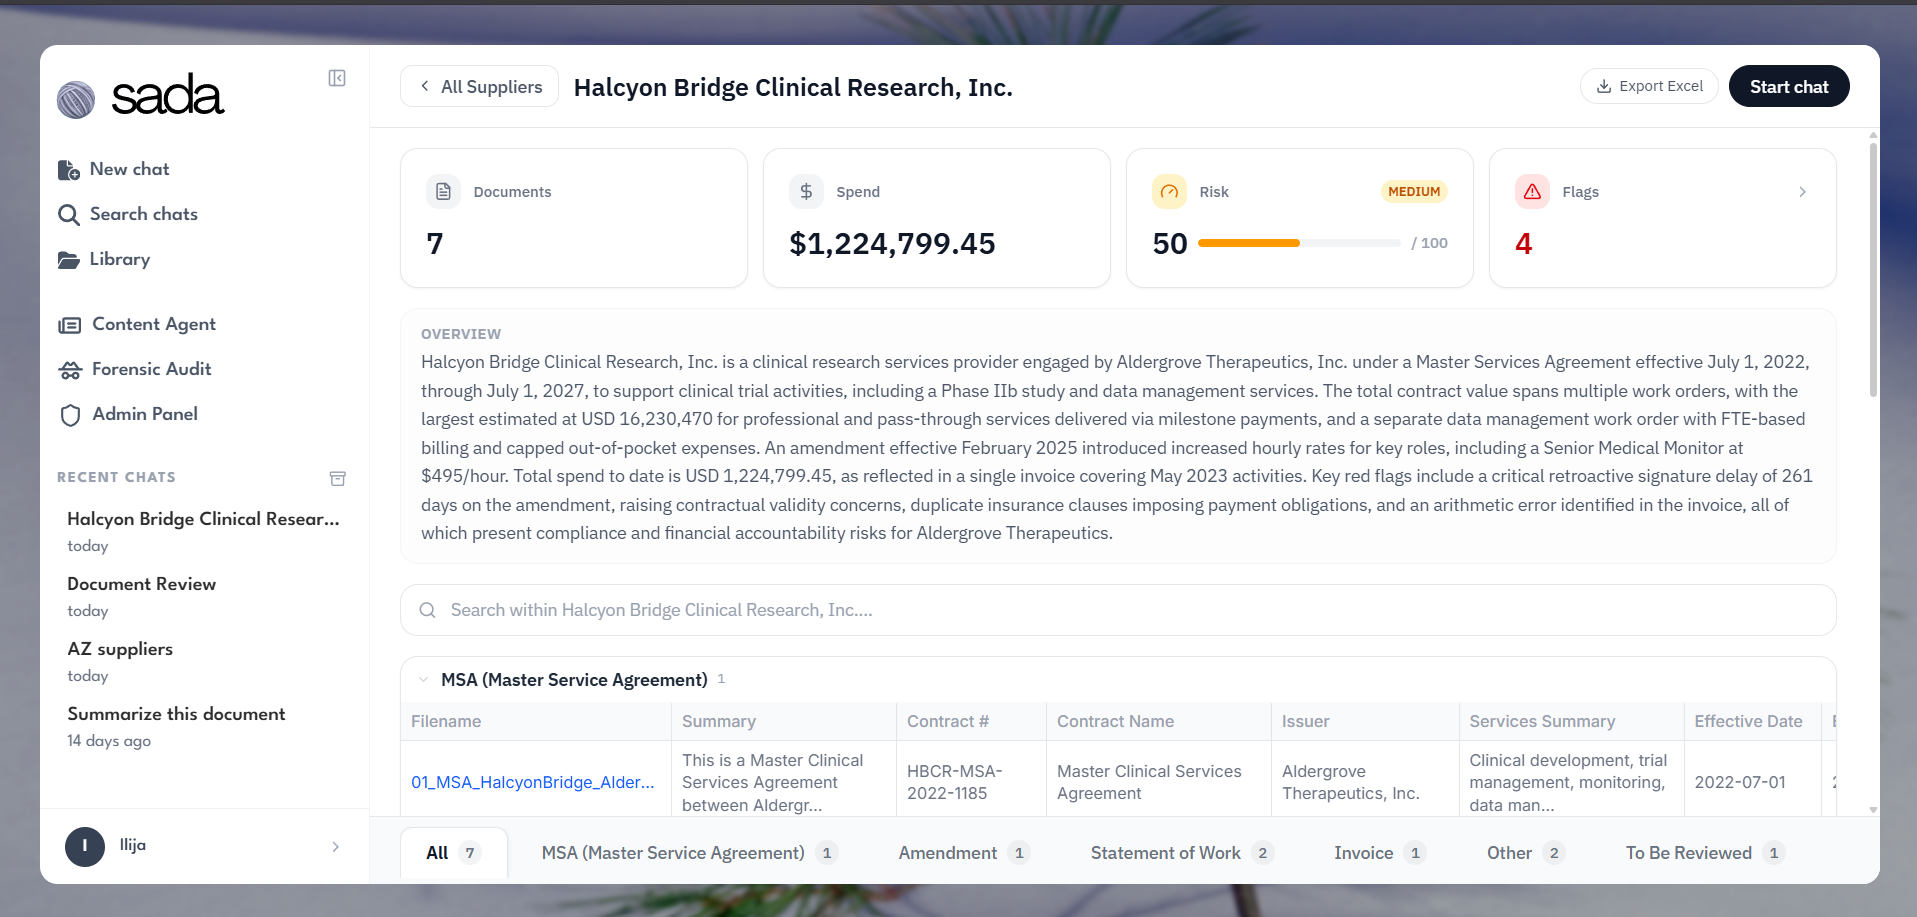Export data with Export Excel button
1917x917 pixels.
point(1649,86)
